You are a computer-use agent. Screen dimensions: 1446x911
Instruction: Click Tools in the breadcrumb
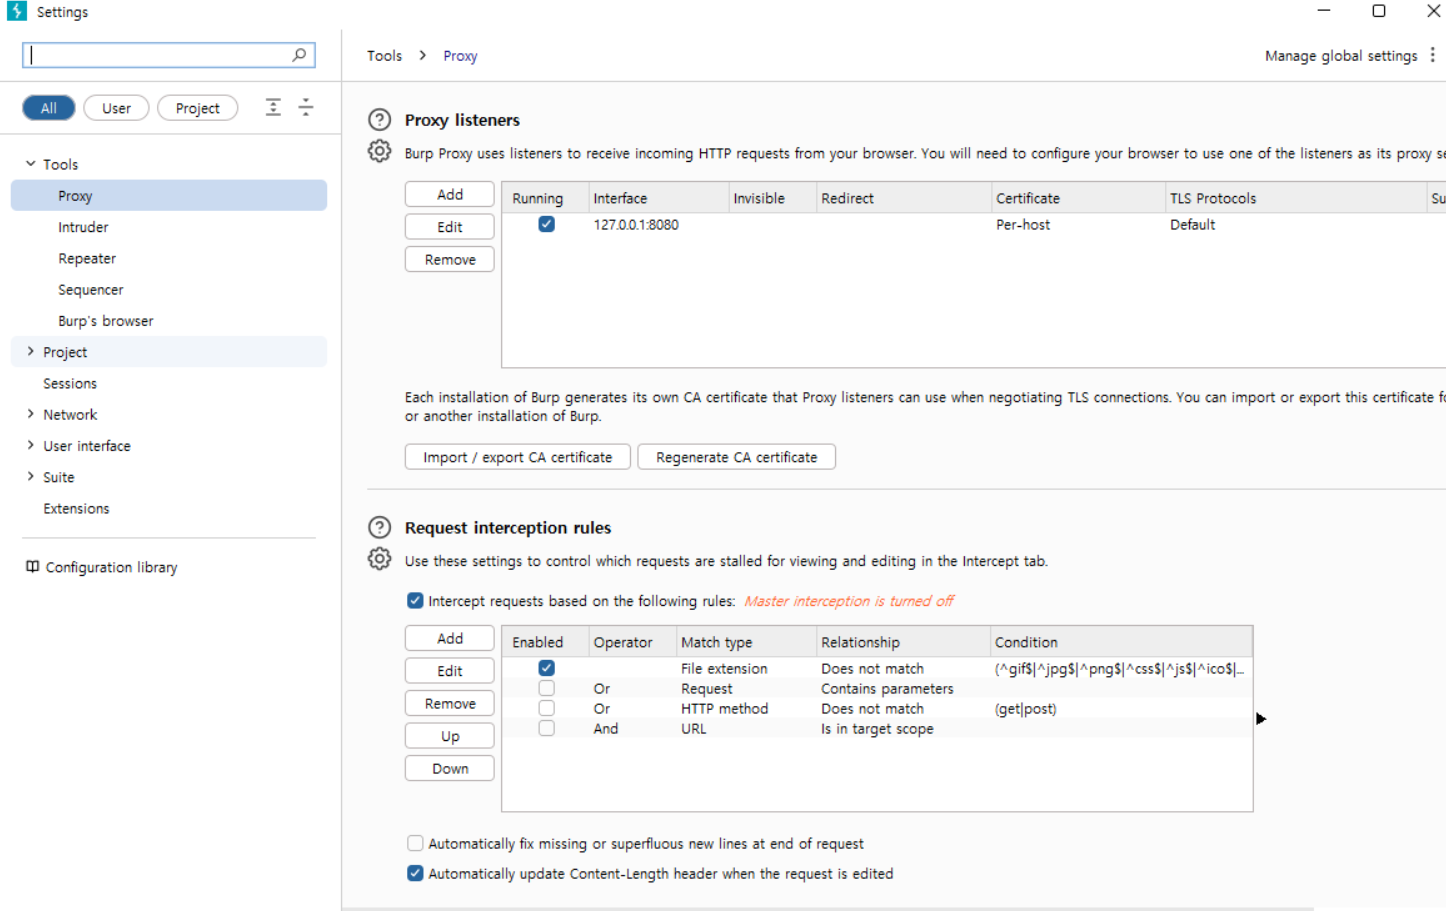point(384,56)
